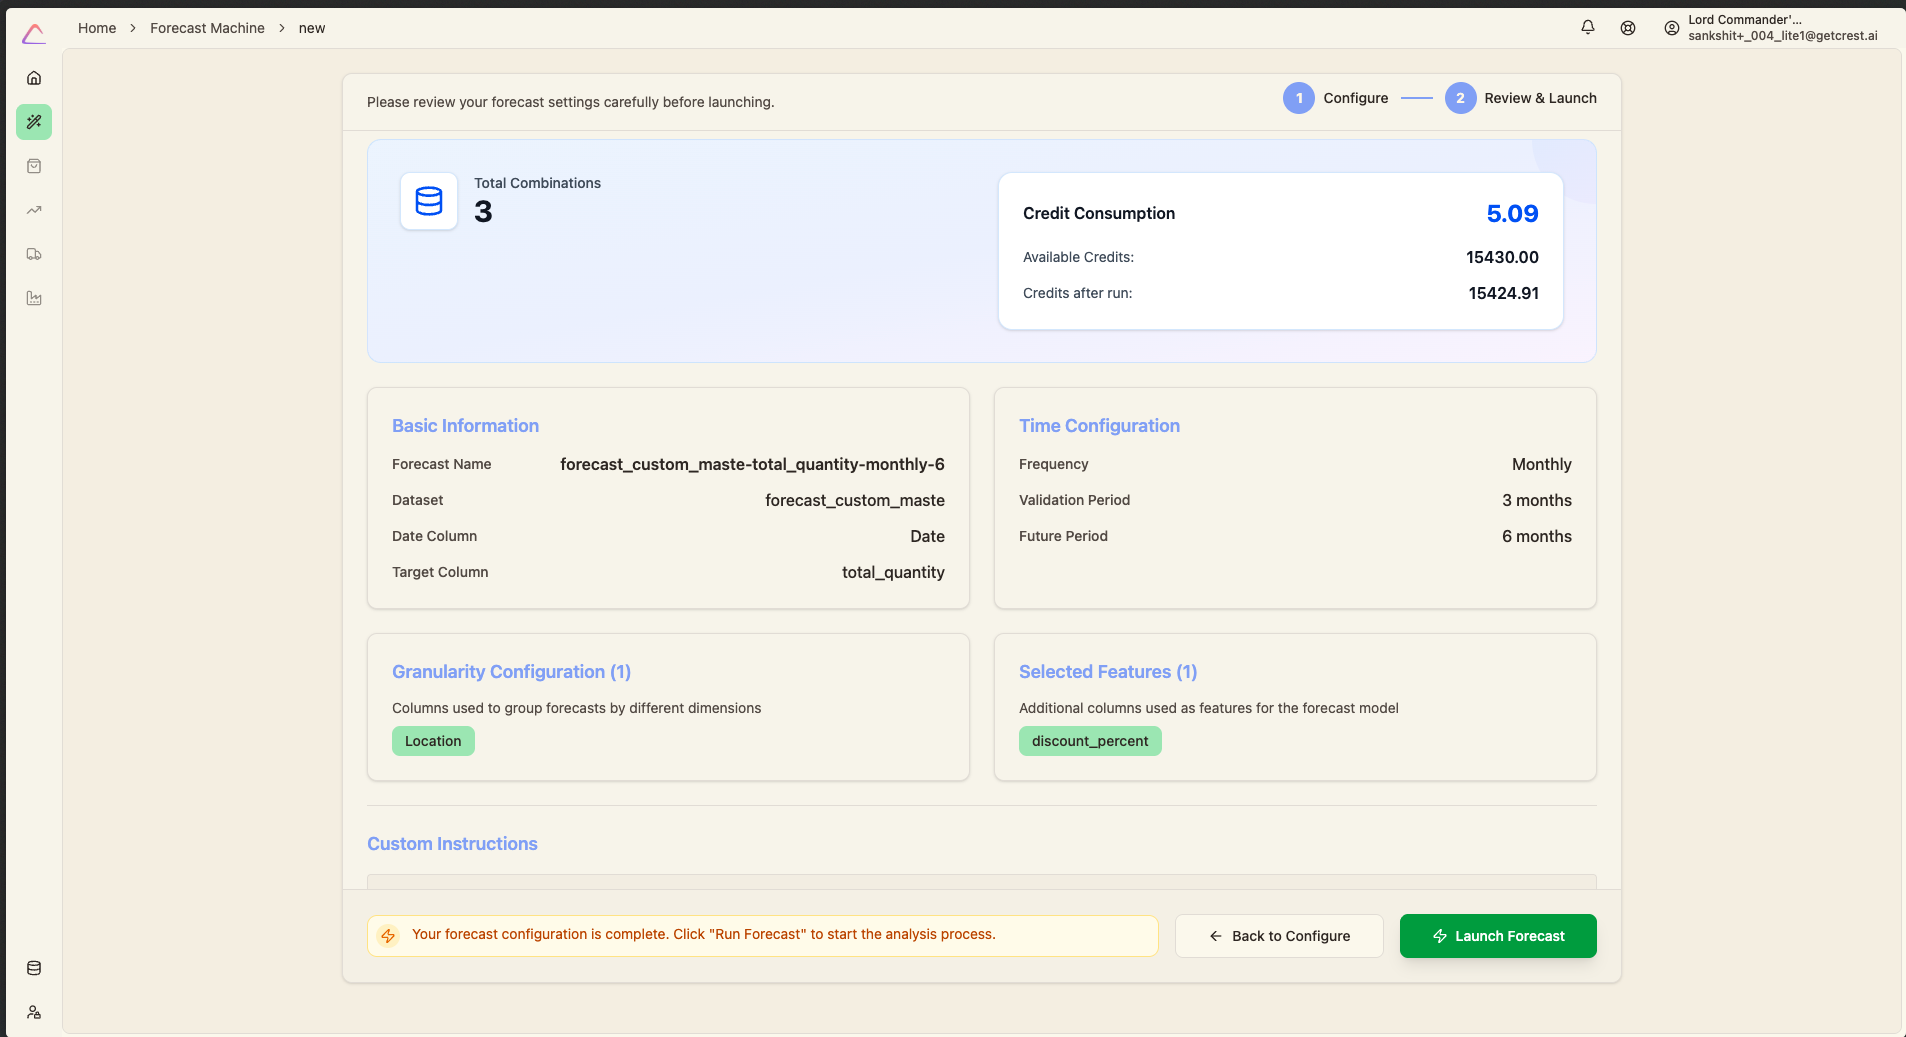
Task: Click the Granularity Configuration (1) heading
Action: point(511,672)
